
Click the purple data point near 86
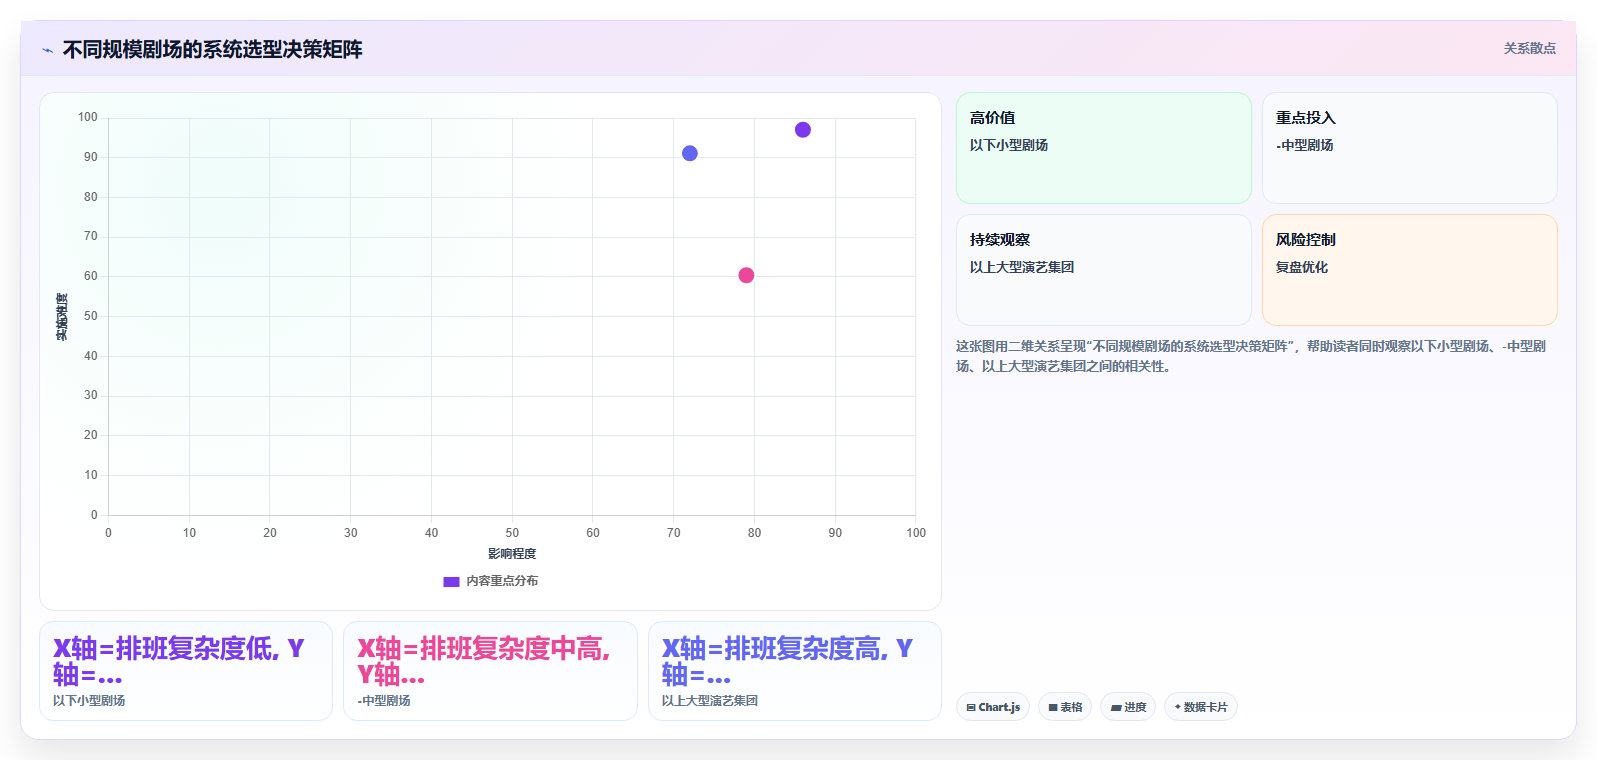click(x=802, y=130)
